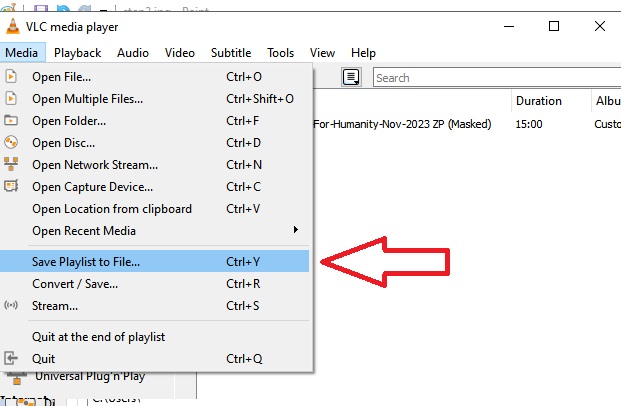Open the Subtitle menu
The height and width of the screenshot is (406, 621).
[231, 53]
